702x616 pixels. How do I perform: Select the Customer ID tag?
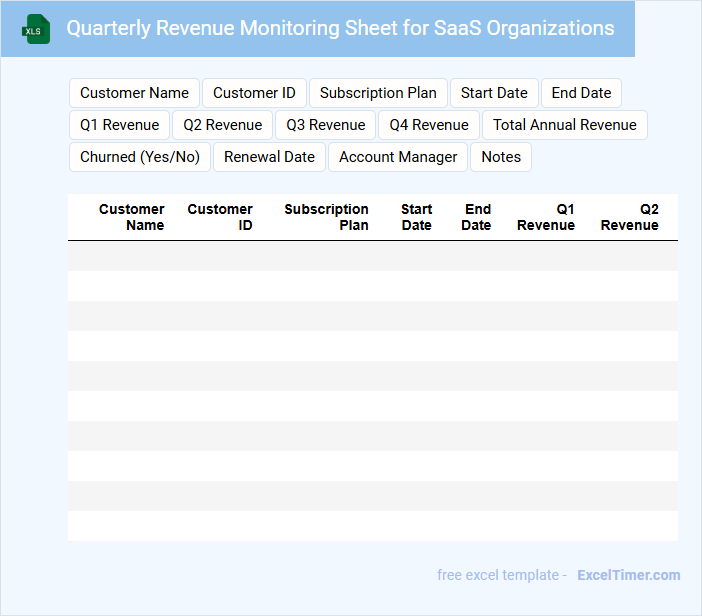click(254, 93)
